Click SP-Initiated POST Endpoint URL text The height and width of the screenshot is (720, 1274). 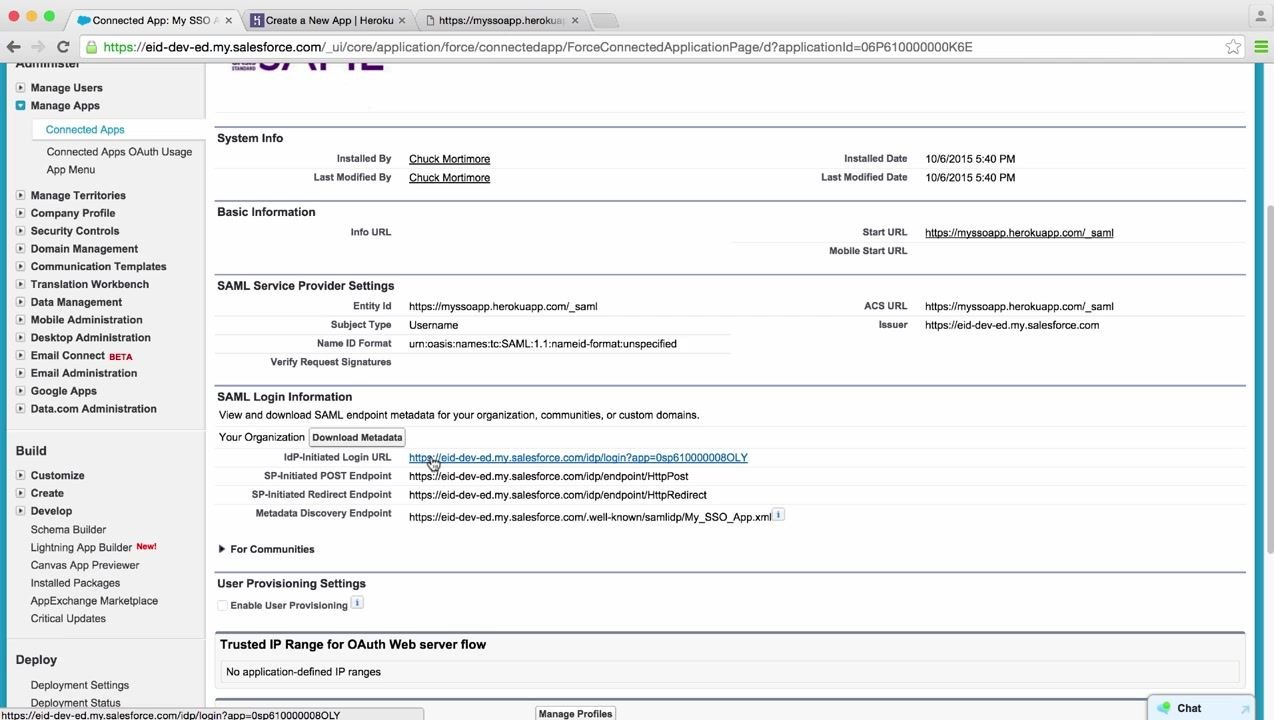click(x=548, y=476)
